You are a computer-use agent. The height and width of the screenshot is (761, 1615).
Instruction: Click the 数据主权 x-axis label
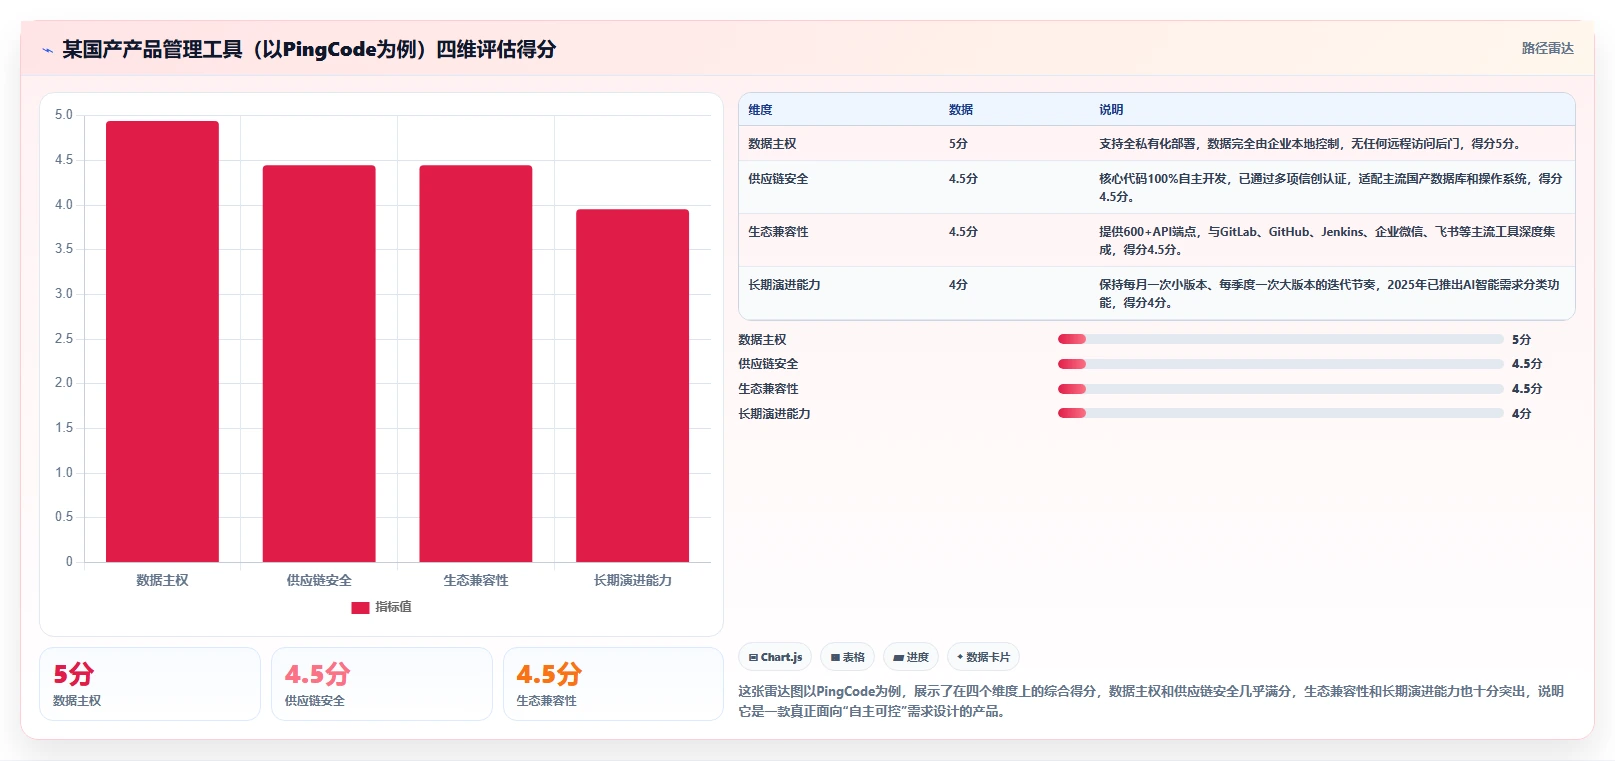click(x=162, y=580)
